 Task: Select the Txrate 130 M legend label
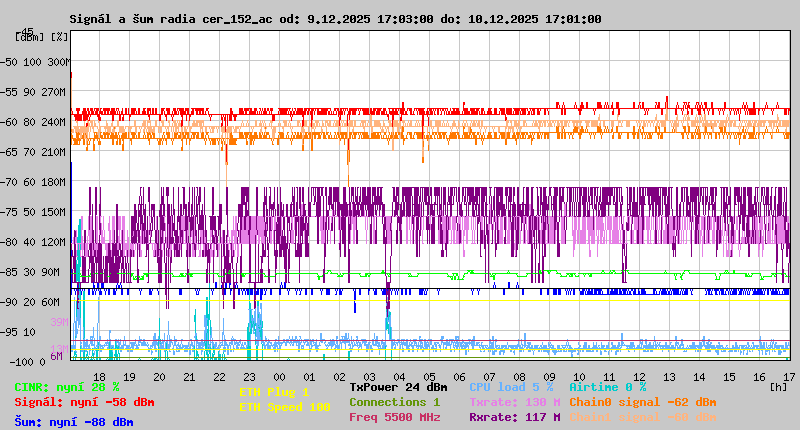pyautogui.click(x=514, y=402)
